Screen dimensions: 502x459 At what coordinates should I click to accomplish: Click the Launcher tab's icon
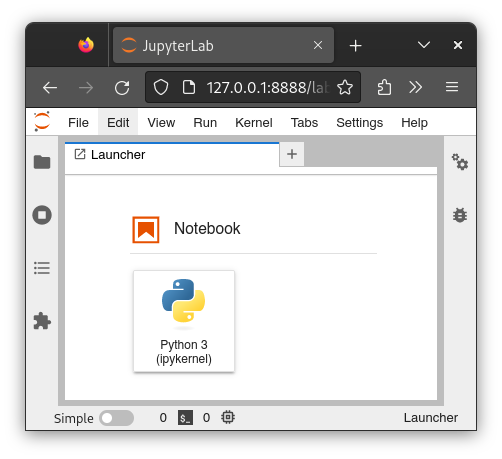pos(80,154)
